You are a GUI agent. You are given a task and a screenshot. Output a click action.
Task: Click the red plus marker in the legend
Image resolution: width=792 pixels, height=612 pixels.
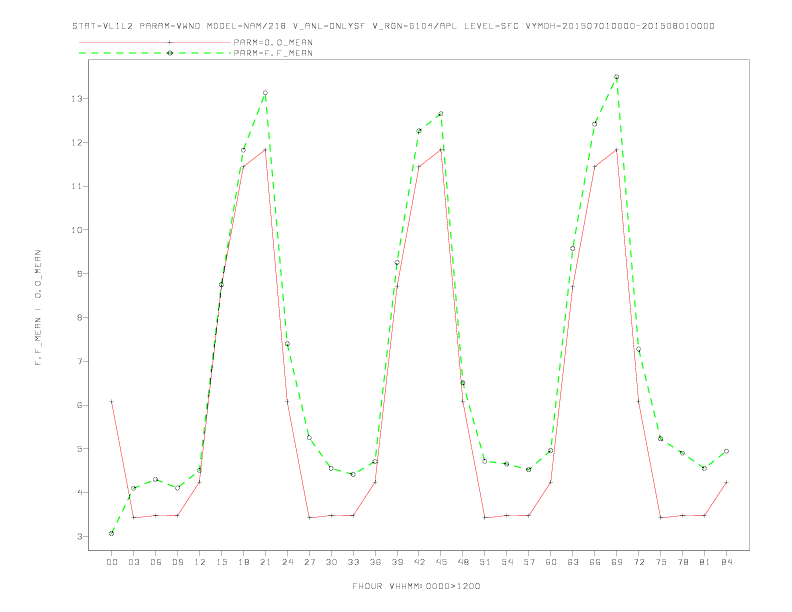point(170,42)
